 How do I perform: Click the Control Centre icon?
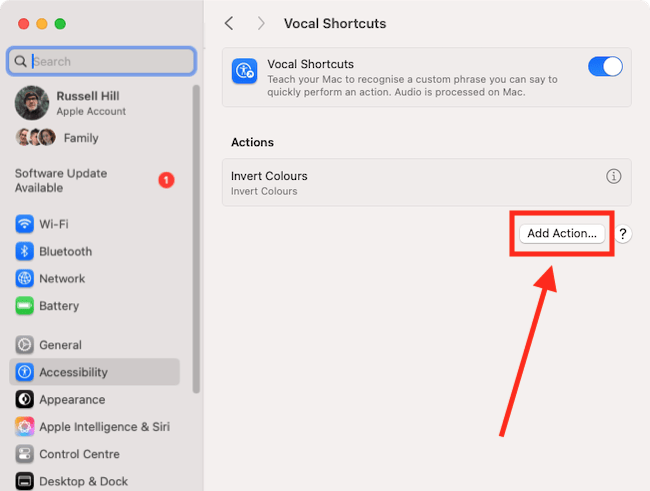(x=25, y=454)
